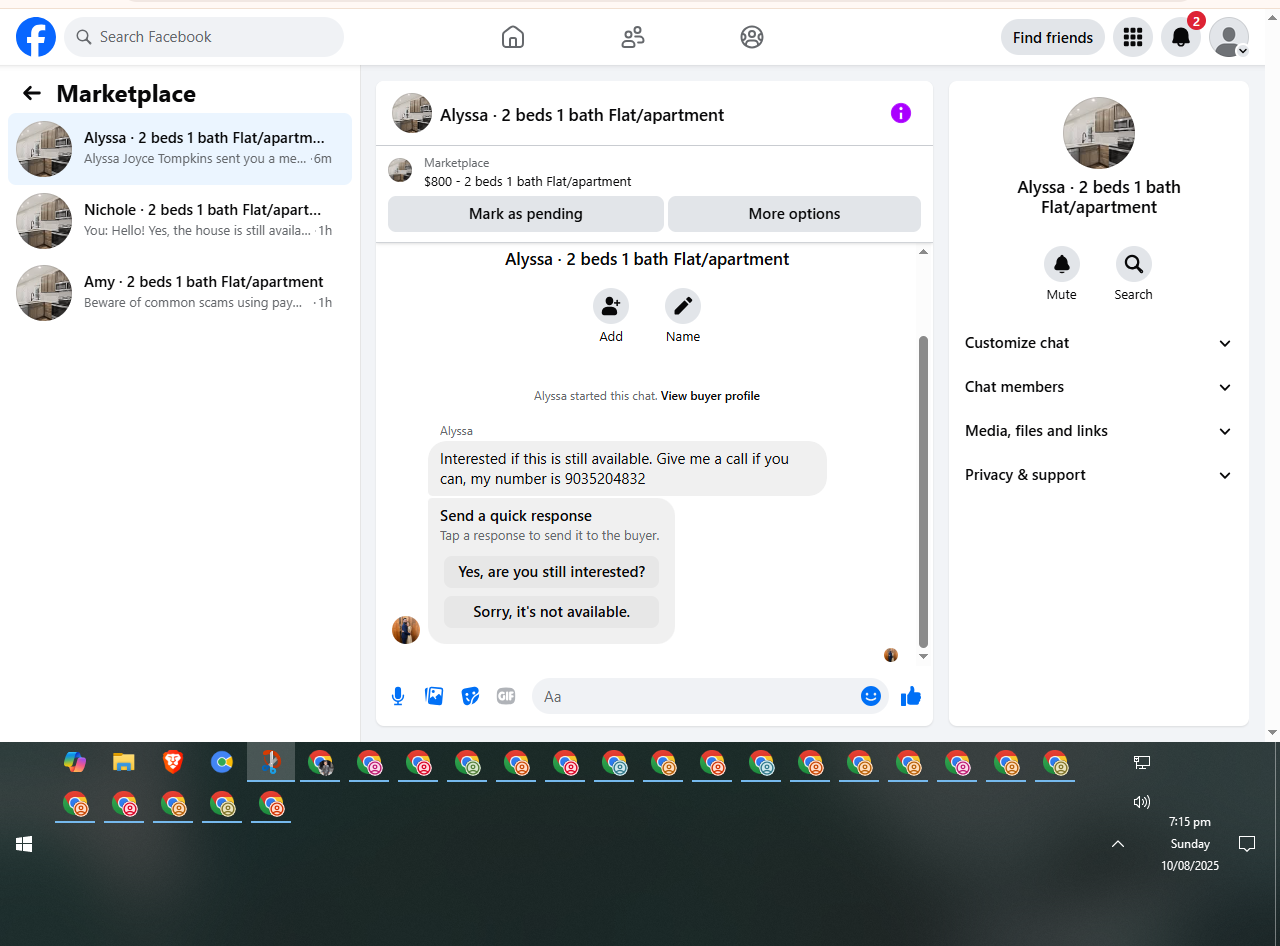
Task: Click the chat header listing avatar
Action: (412, 114)
